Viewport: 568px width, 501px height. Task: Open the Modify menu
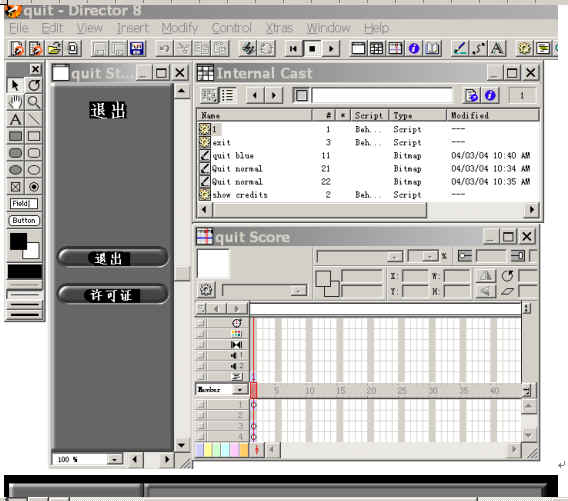click(x=180, y=28)
